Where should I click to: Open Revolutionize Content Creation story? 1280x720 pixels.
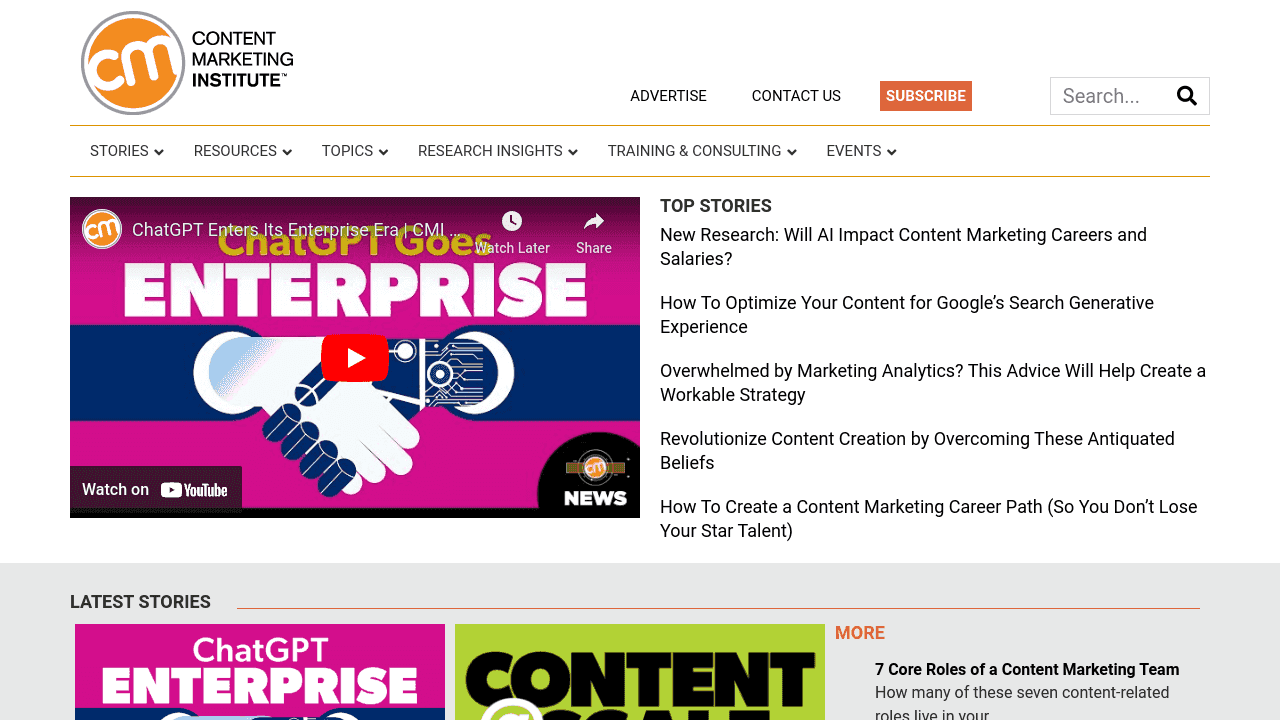tap(917, 451)
